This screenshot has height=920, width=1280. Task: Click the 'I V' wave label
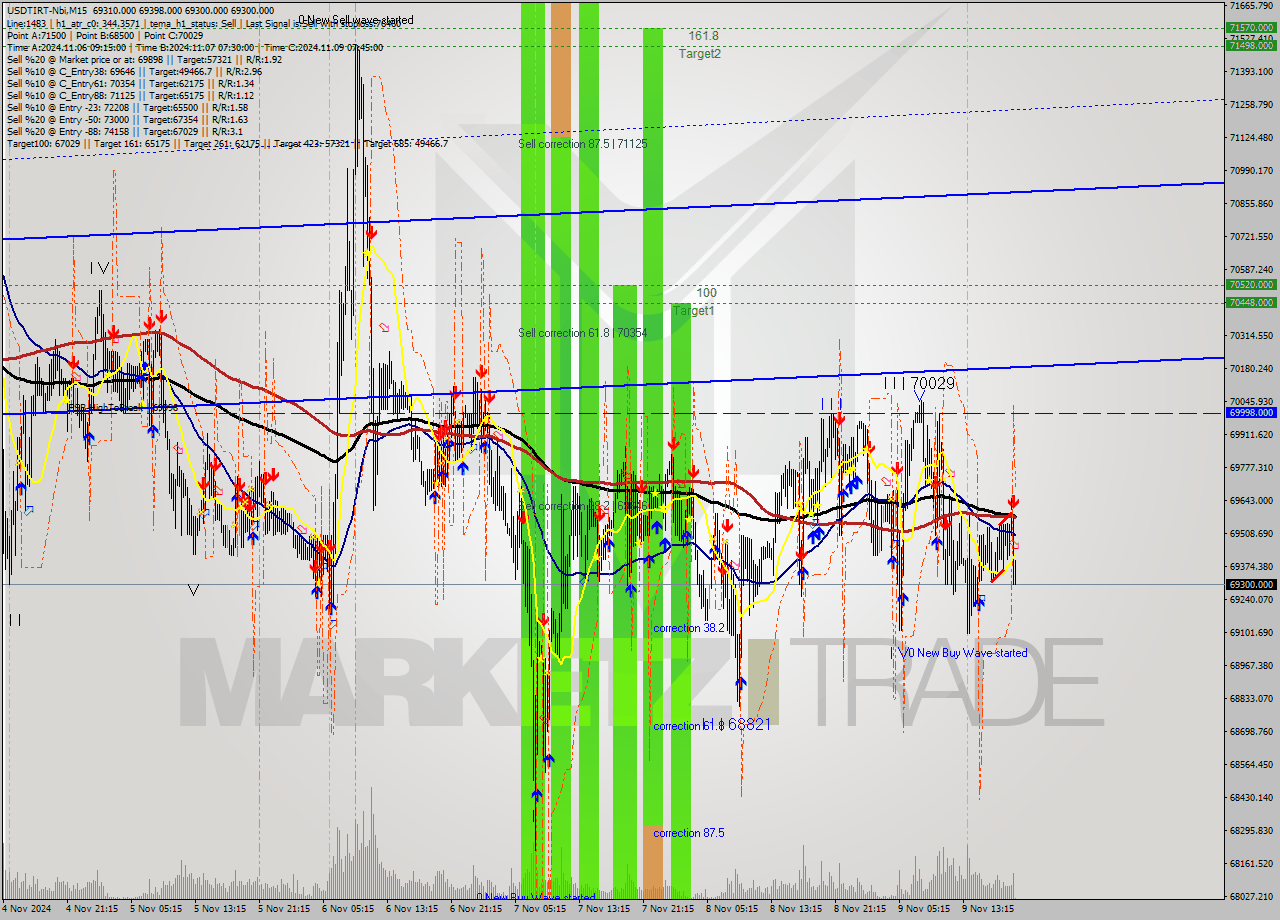[99, 268]
